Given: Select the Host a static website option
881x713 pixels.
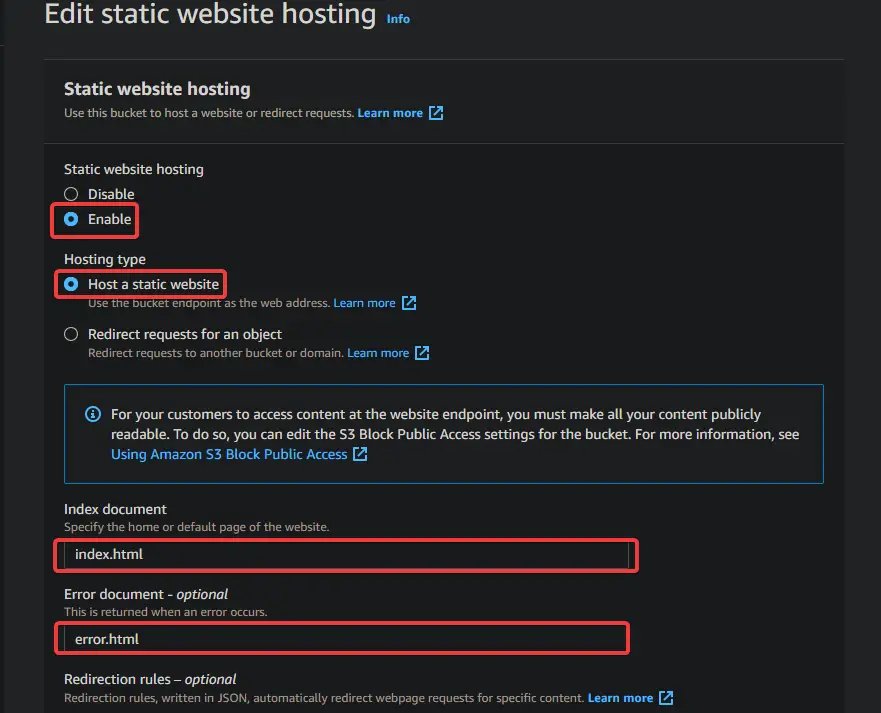Looking at the screenshot, I should coord(71,284).
